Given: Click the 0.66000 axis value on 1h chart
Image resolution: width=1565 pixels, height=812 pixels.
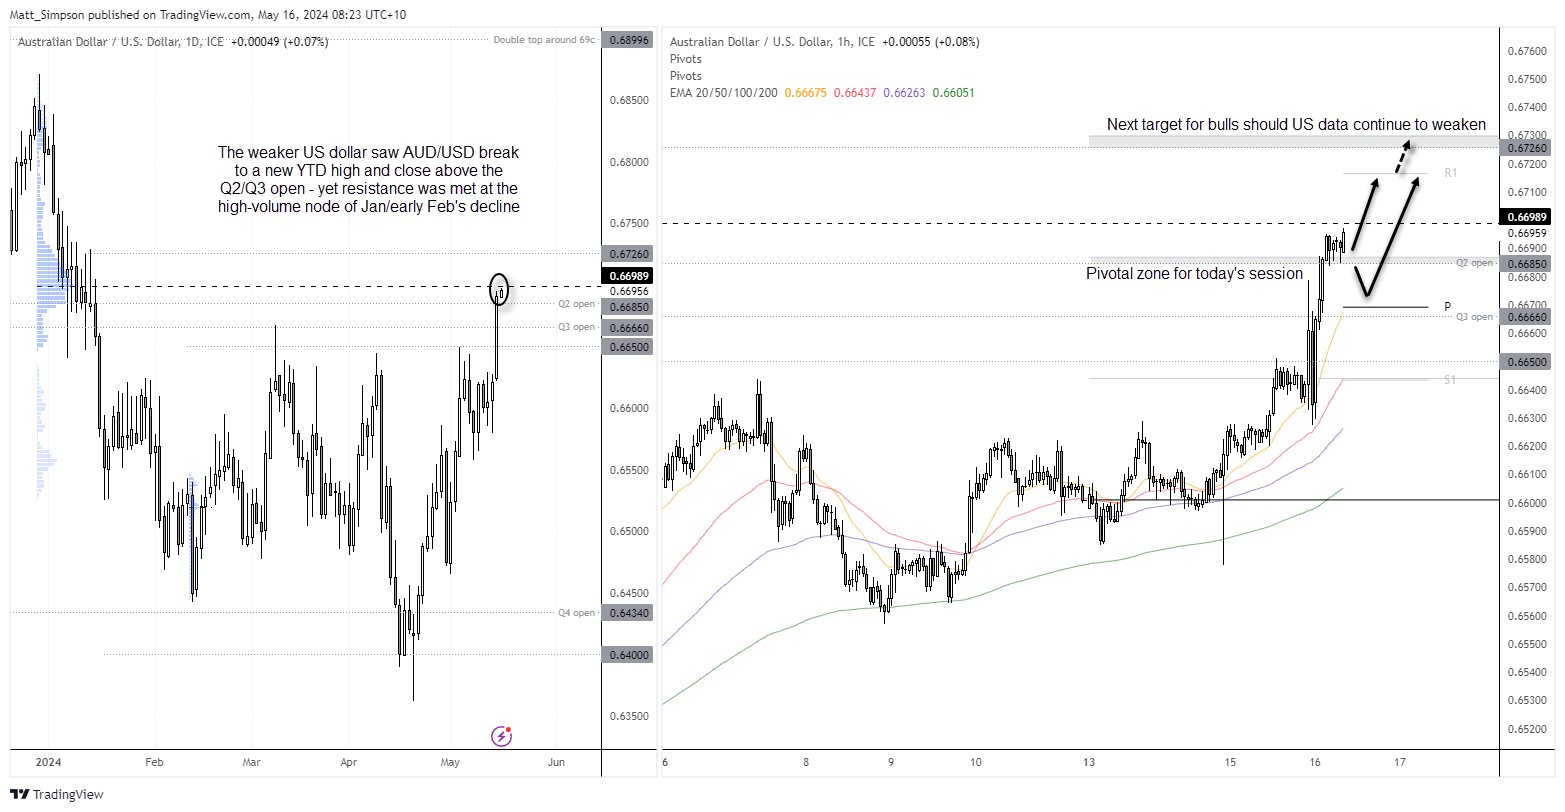Looking at the screenshot, I should click(x=1527, y=503).
